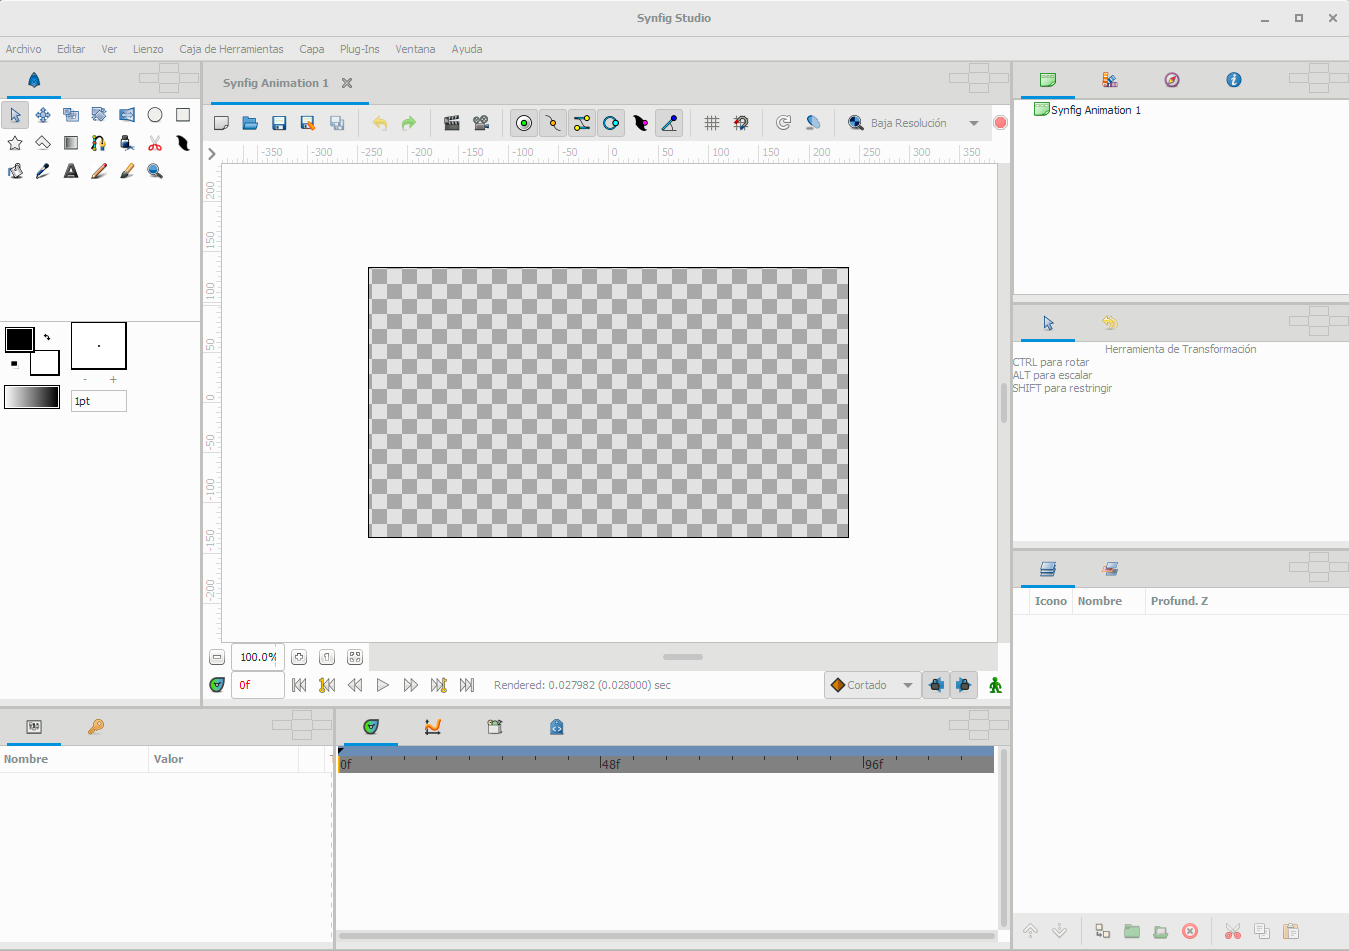Expand the rulers corner arrow menu

212,153
